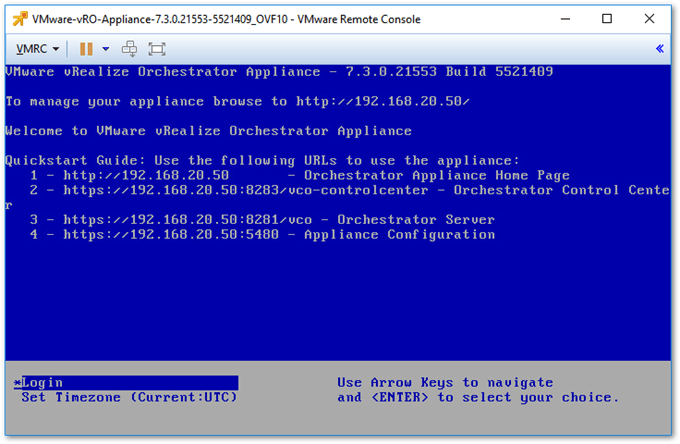
Task: Click the 8281/vco Orchestrator Server line
Action: click(262, 220)
